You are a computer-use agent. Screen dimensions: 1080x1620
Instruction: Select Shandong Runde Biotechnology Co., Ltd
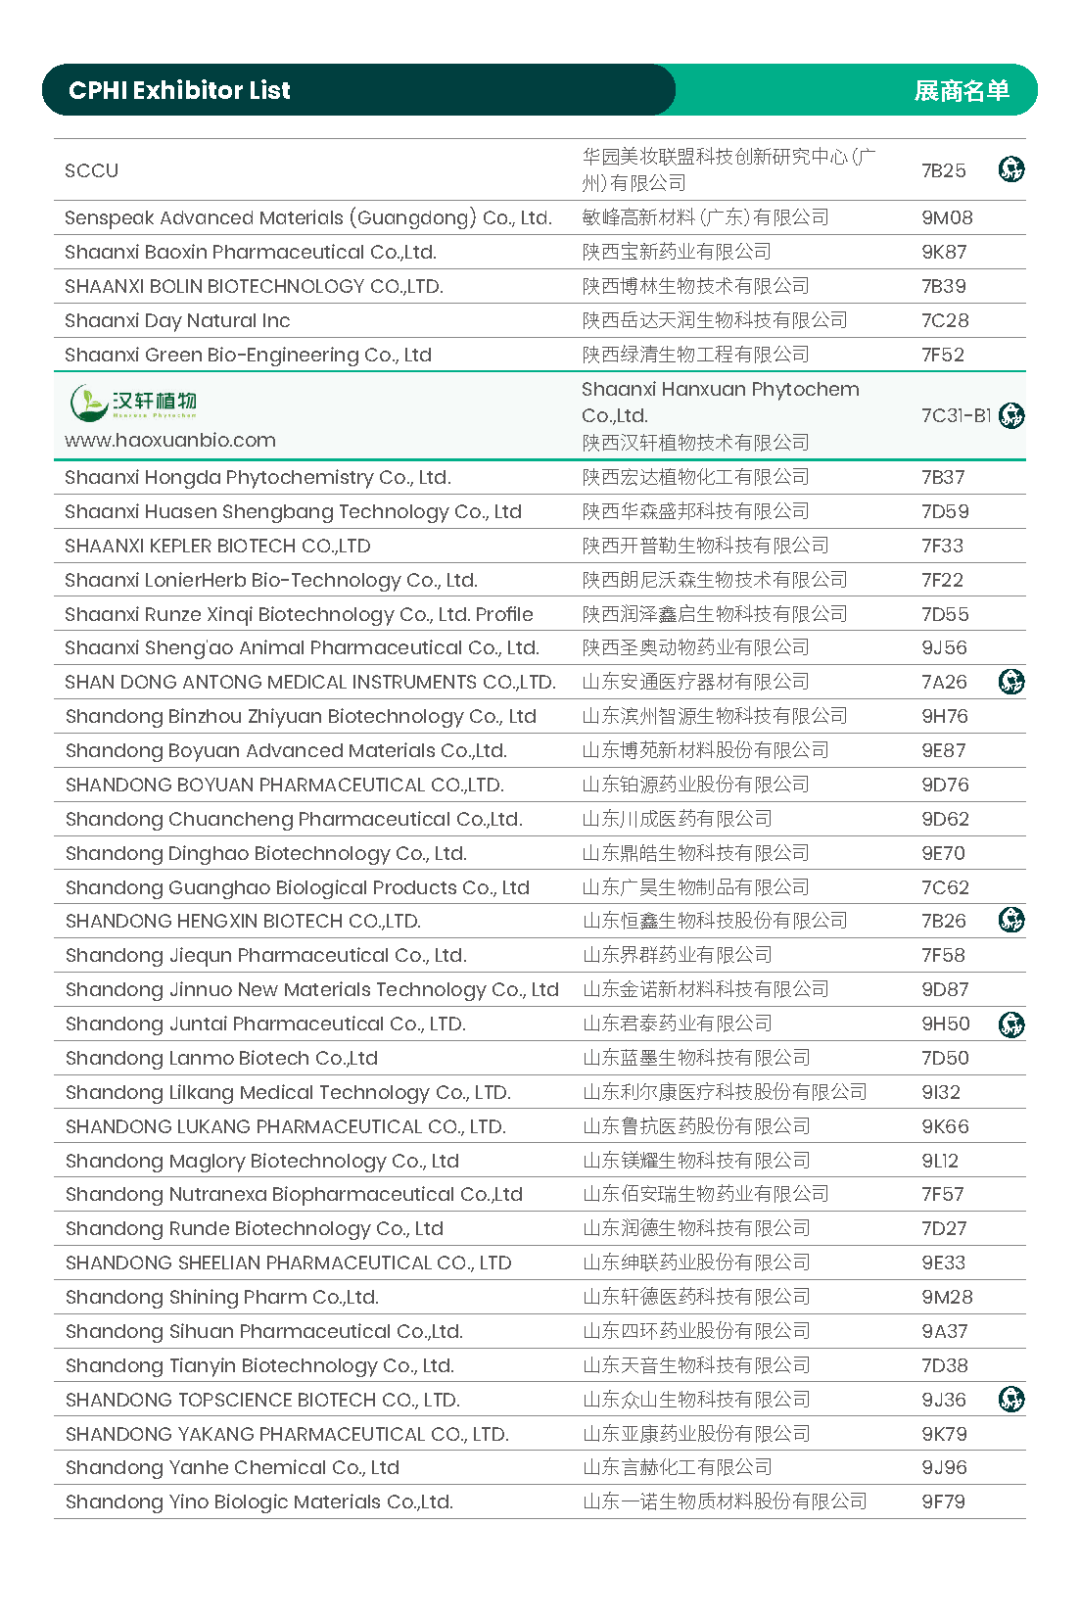(x=254, y=1229)
